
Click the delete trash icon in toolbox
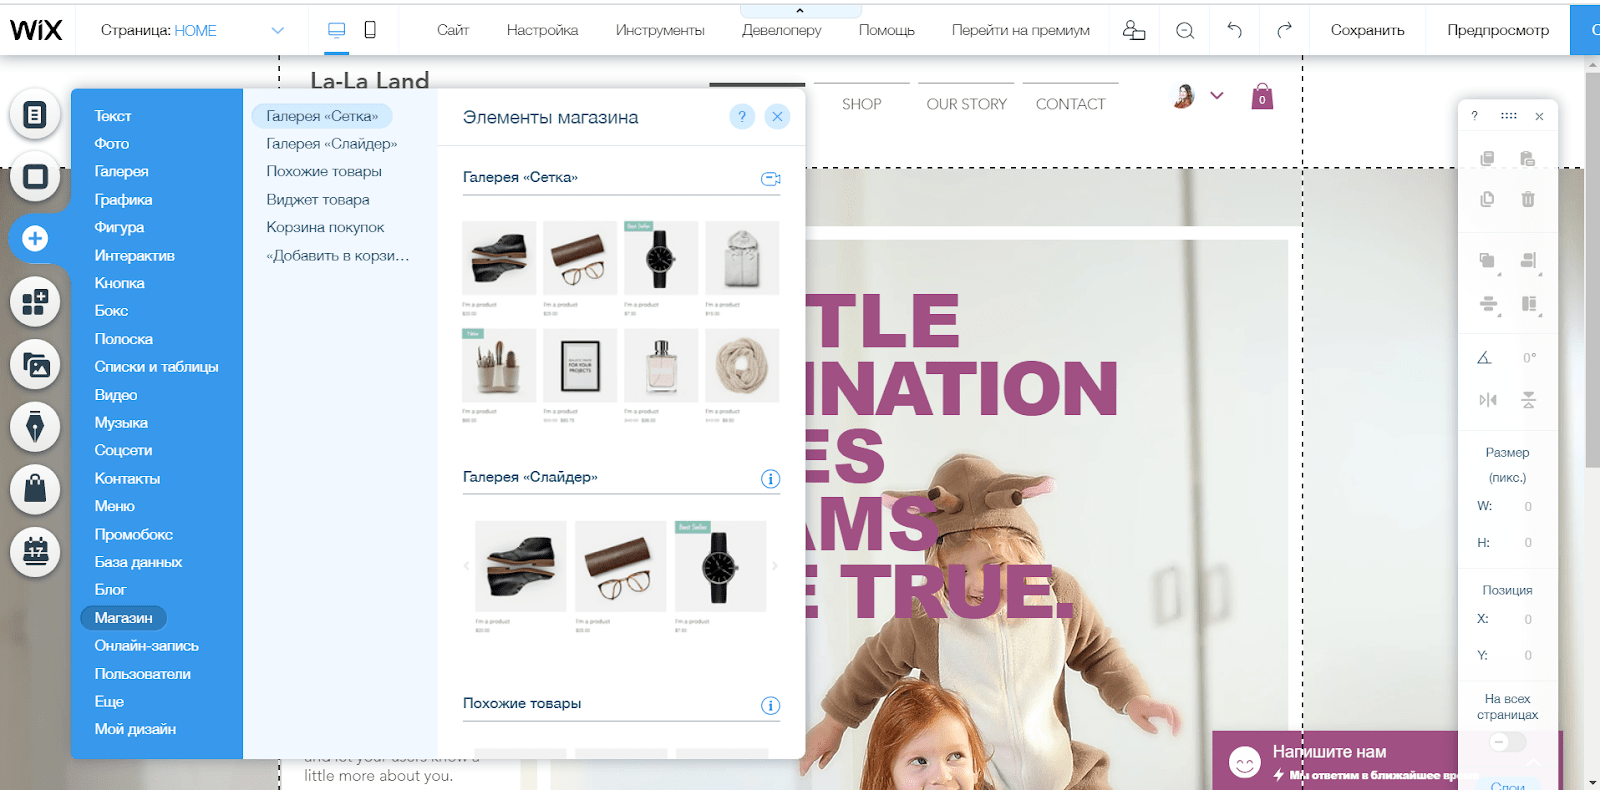pos(1528,199)
